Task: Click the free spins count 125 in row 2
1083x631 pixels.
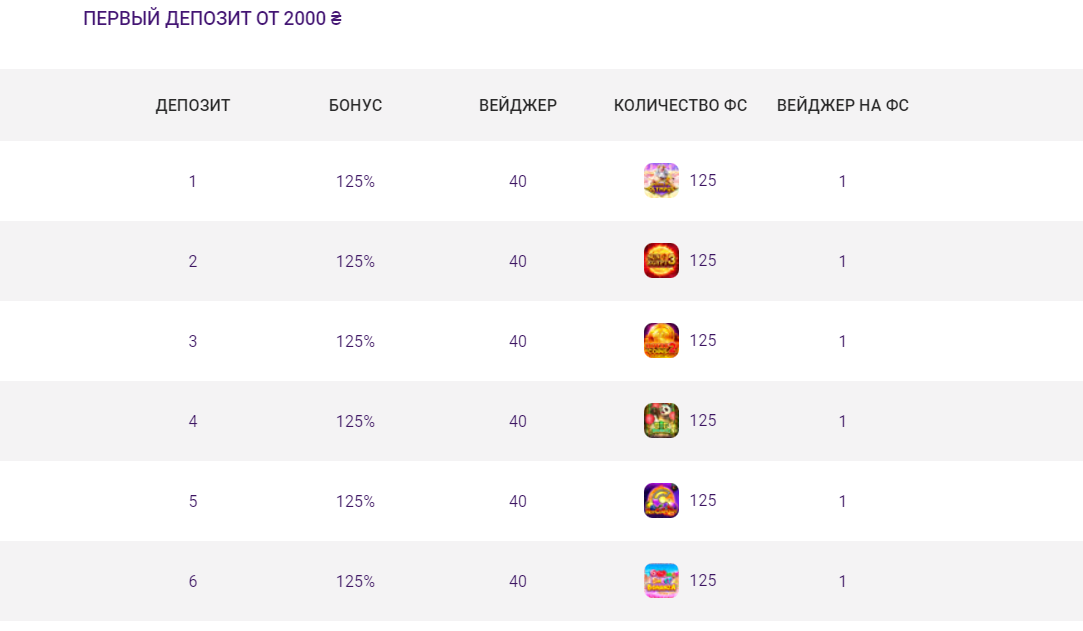Action: pyautogui.click(x=703, y=261)
